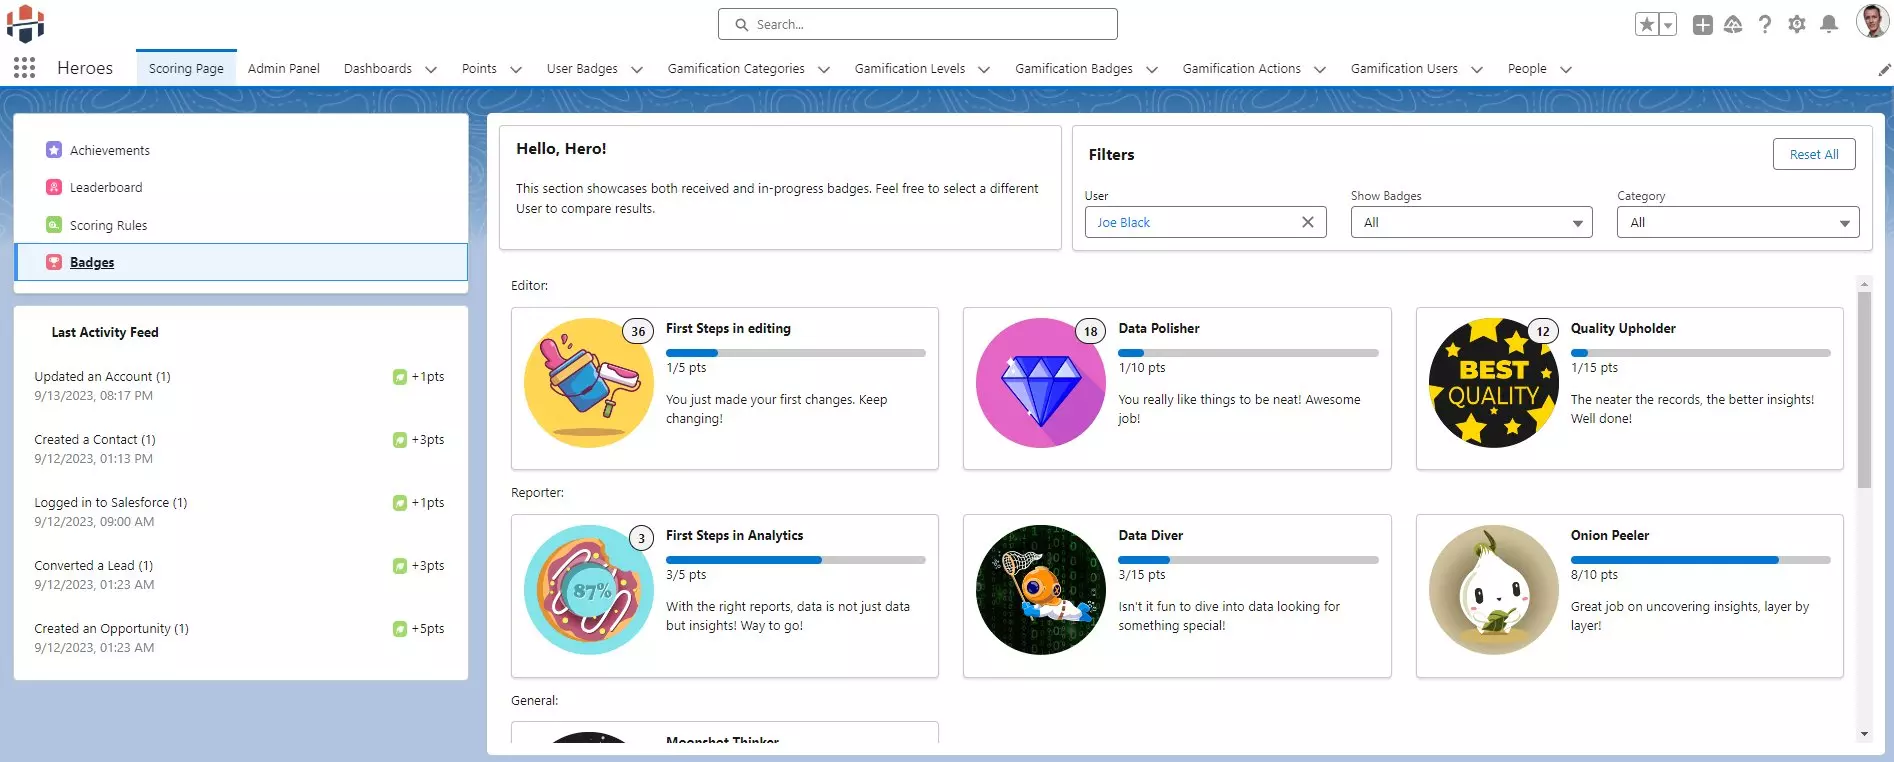Click the Onion Peeler progress bar

(x=1700, y=560)
